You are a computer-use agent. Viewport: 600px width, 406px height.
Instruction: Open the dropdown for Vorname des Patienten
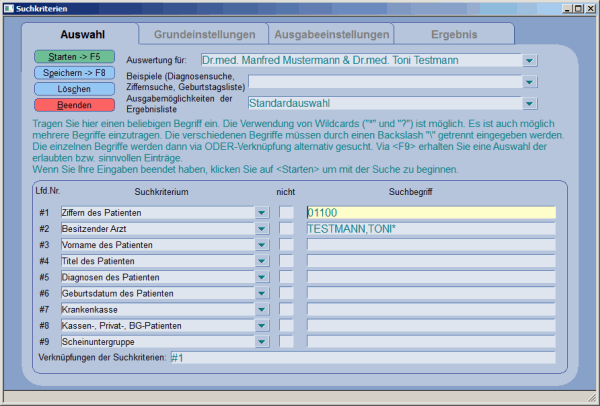[261, 245]
